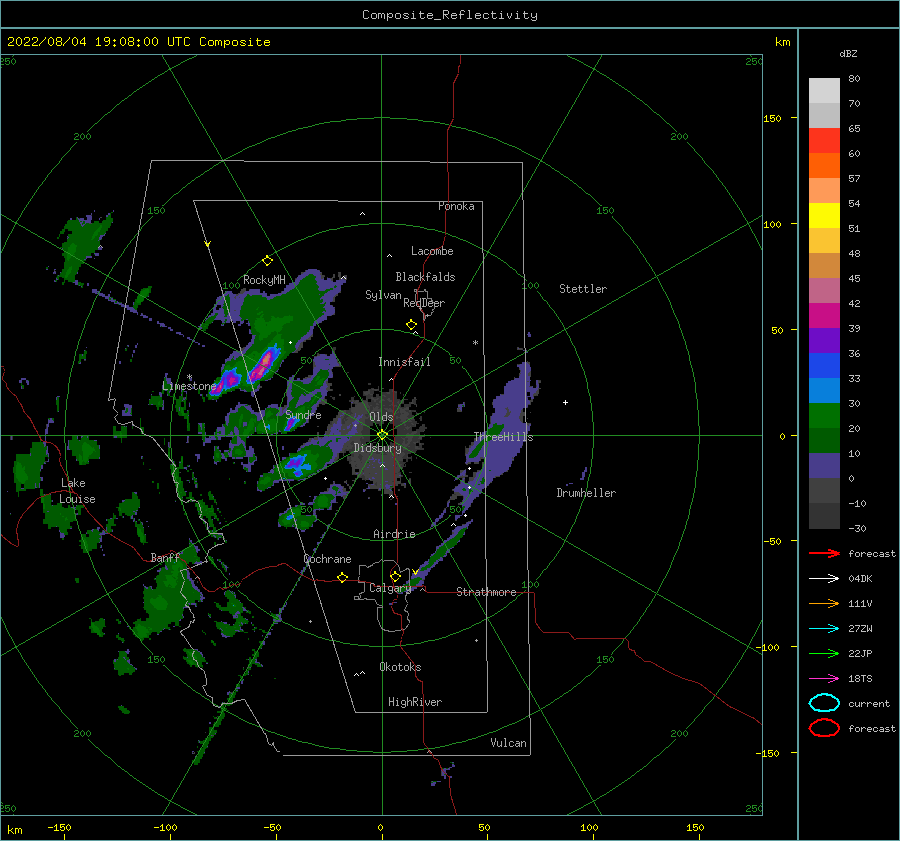Image resolution: width=900 pixels, height=841 pixels.
Task: Click the cyan current ellipse legend icon
Action: [x=824, y=703]
